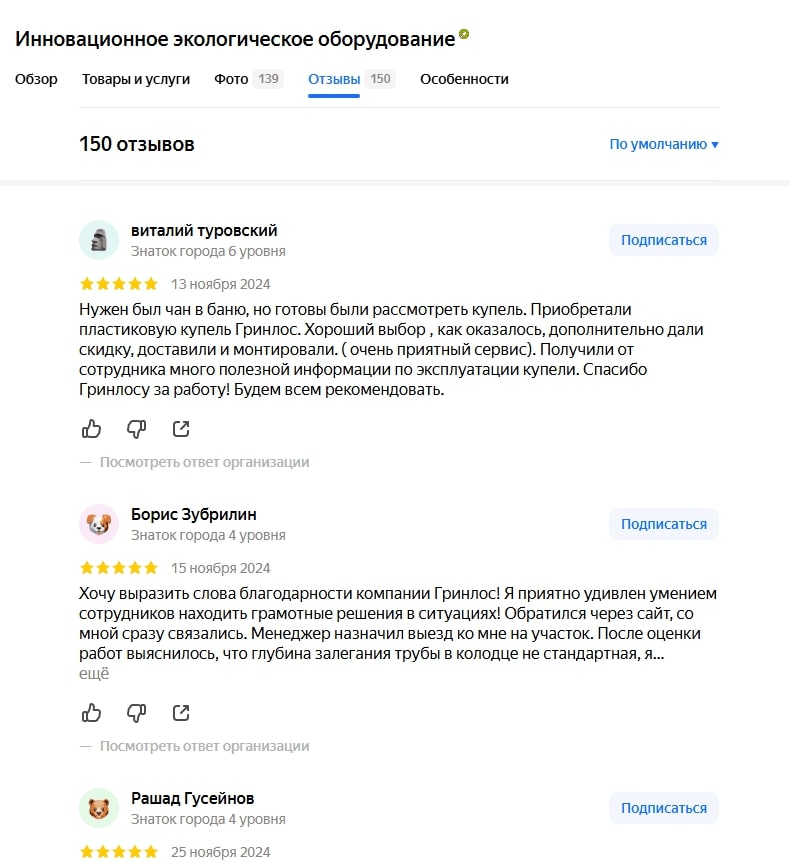Switch to the 'Обзор' tab

point(36,79)
